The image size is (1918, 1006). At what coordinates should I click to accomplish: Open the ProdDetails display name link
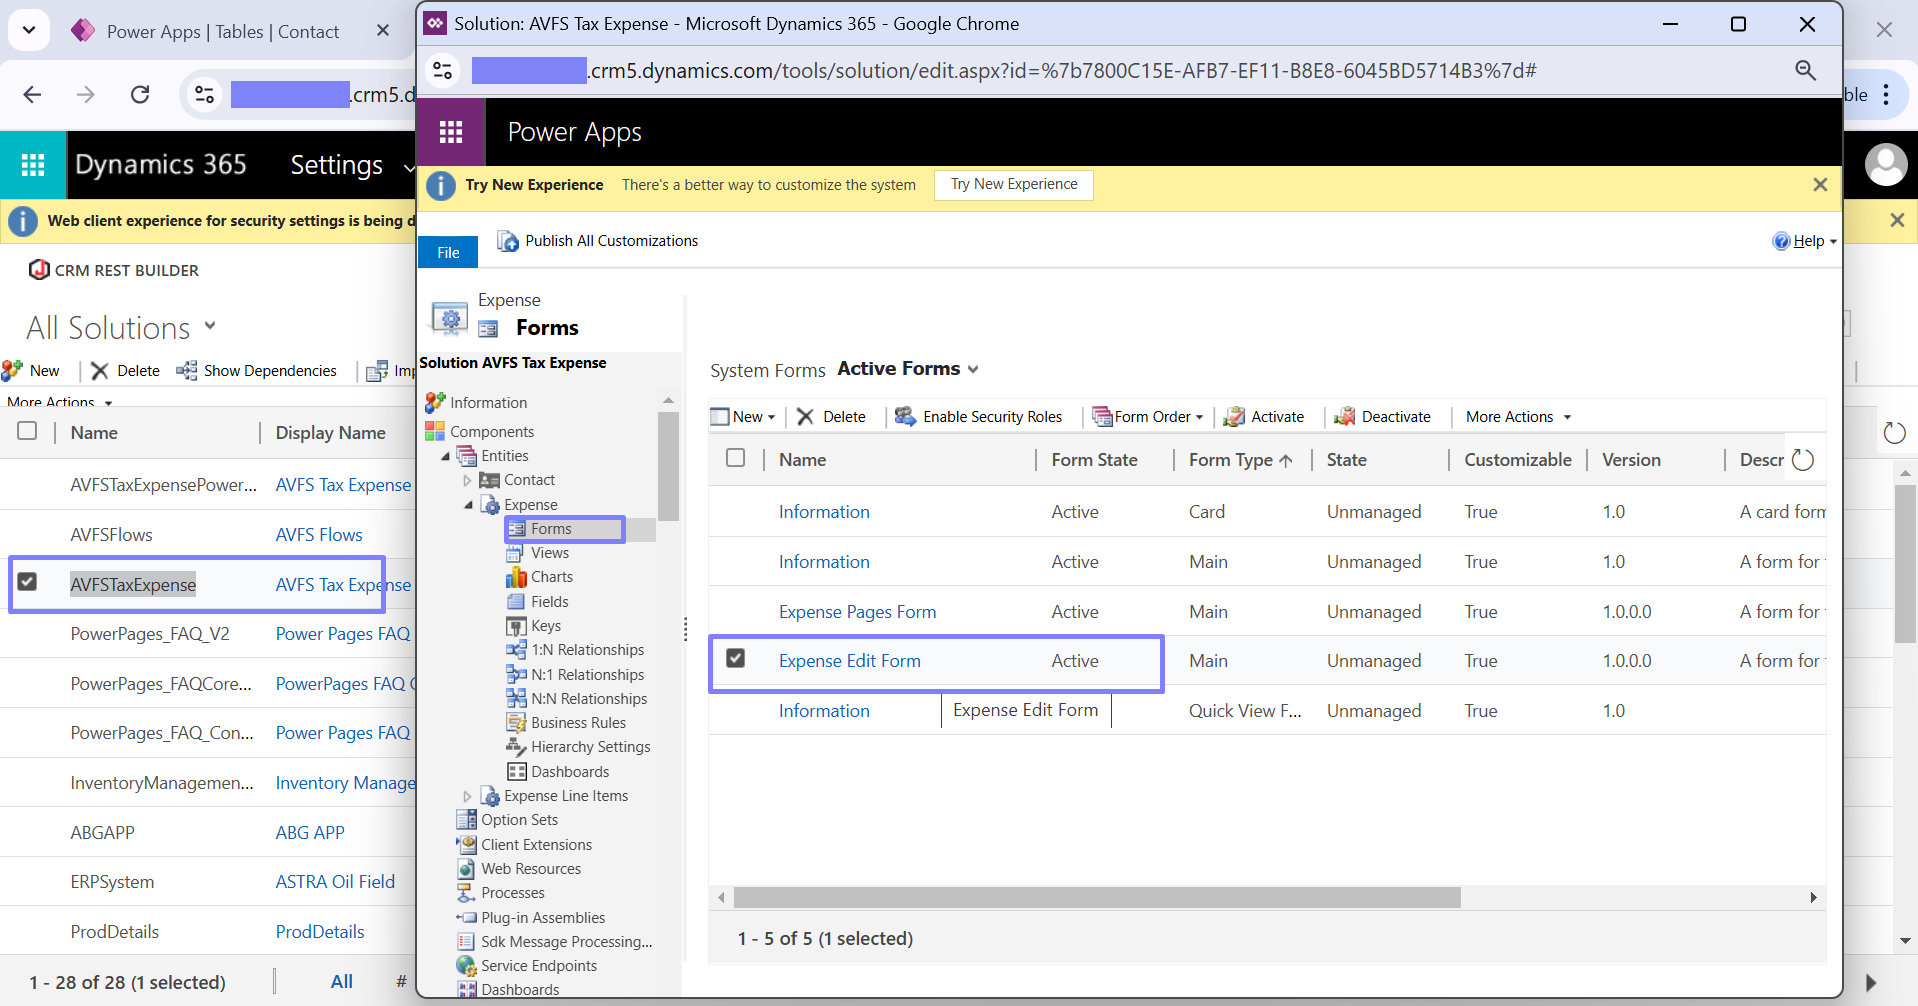click(320, 932)
